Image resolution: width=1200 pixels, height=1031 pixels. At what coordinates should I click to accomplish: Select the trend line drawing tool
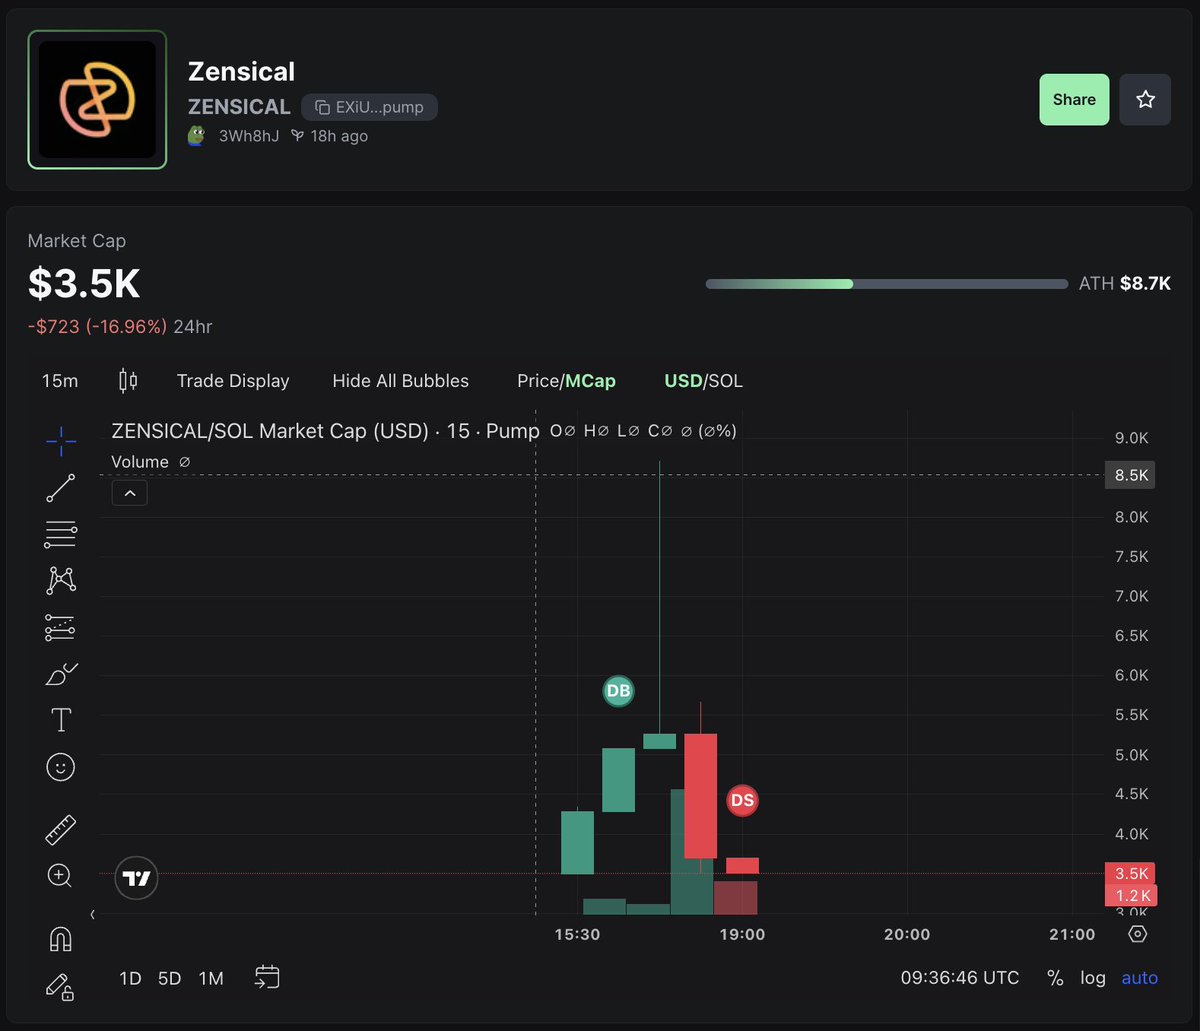(x=61, y=488)
